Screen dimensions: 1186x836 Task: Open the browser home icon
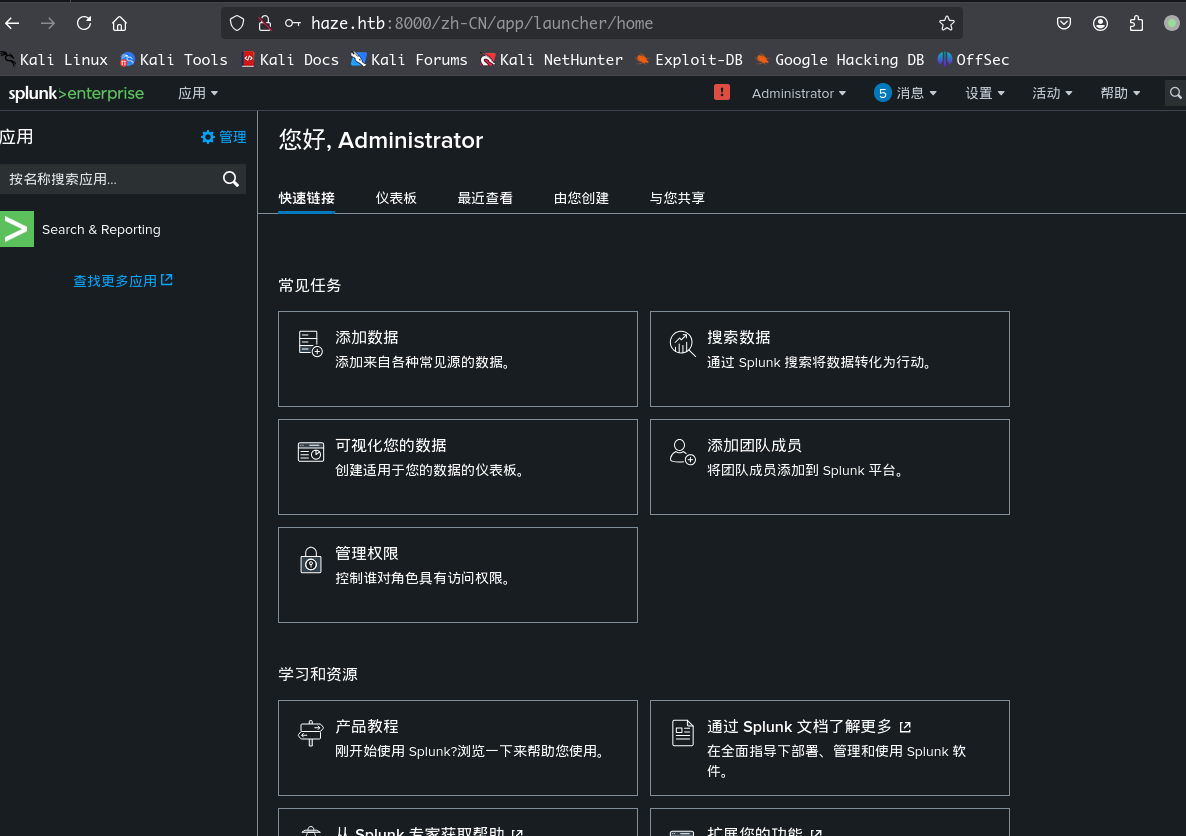(120, 23)
